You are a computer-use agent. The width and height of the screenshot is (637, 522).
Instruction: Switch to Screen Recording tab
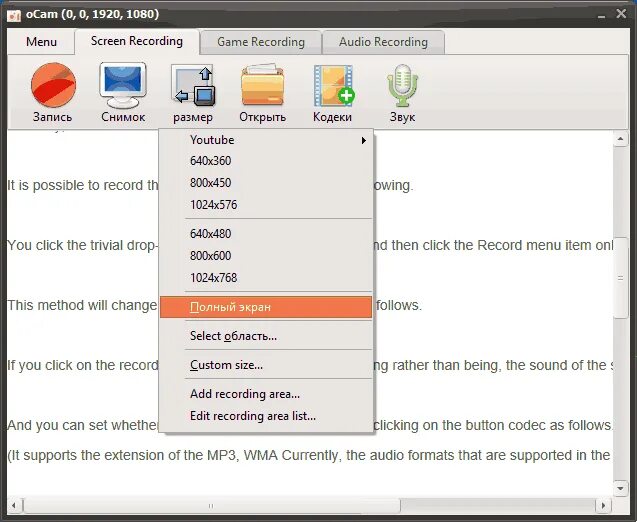coord(137,41)
